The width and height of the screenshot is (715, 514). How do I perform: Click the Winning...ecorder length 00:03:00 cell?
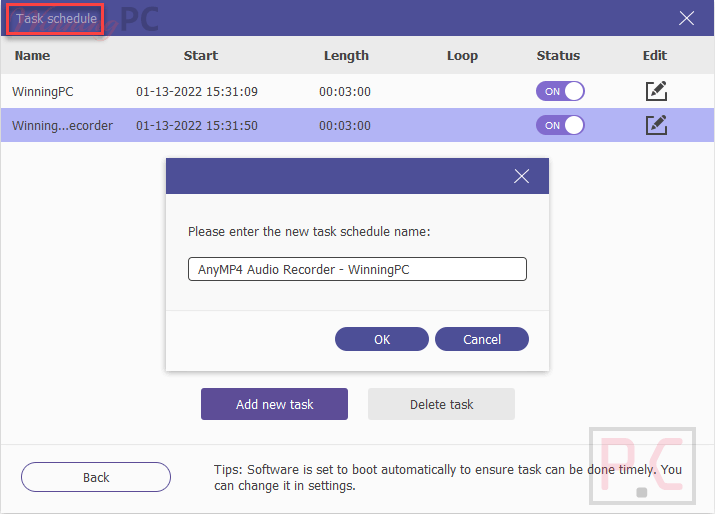click(345, 125)
